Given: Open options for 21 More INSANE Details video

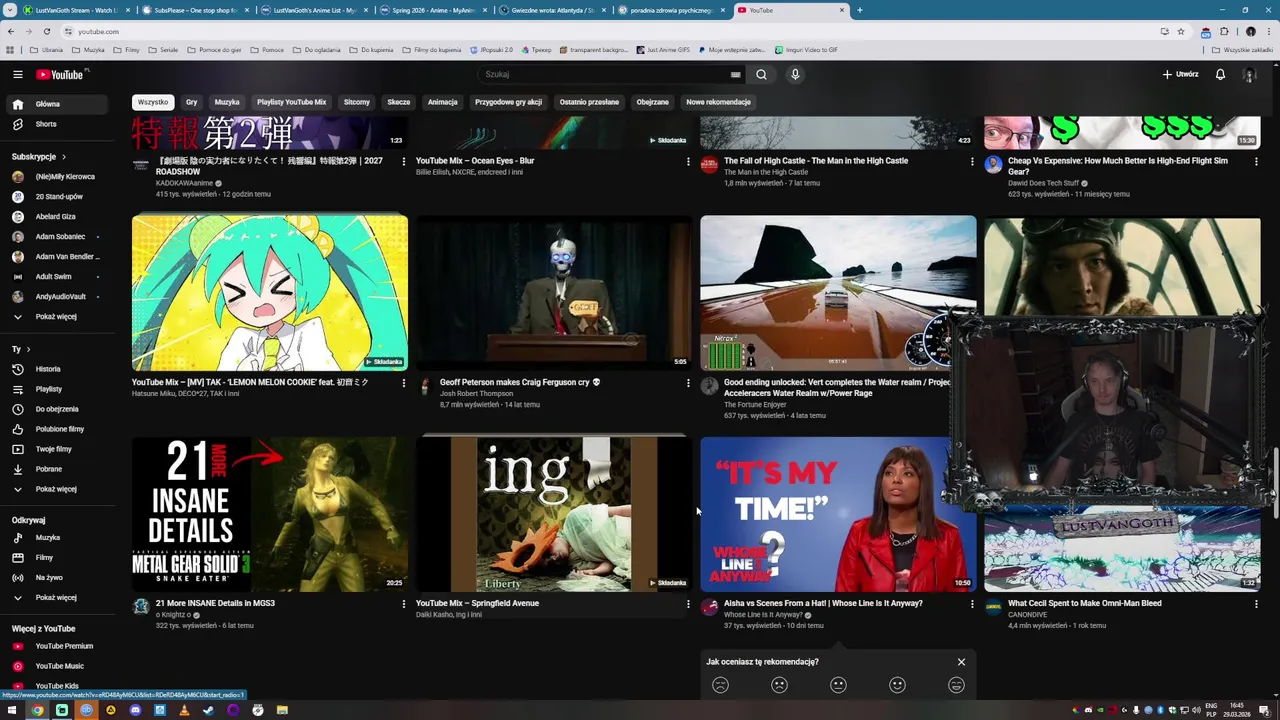Looking at the screenshot, I should coord(404,604).
